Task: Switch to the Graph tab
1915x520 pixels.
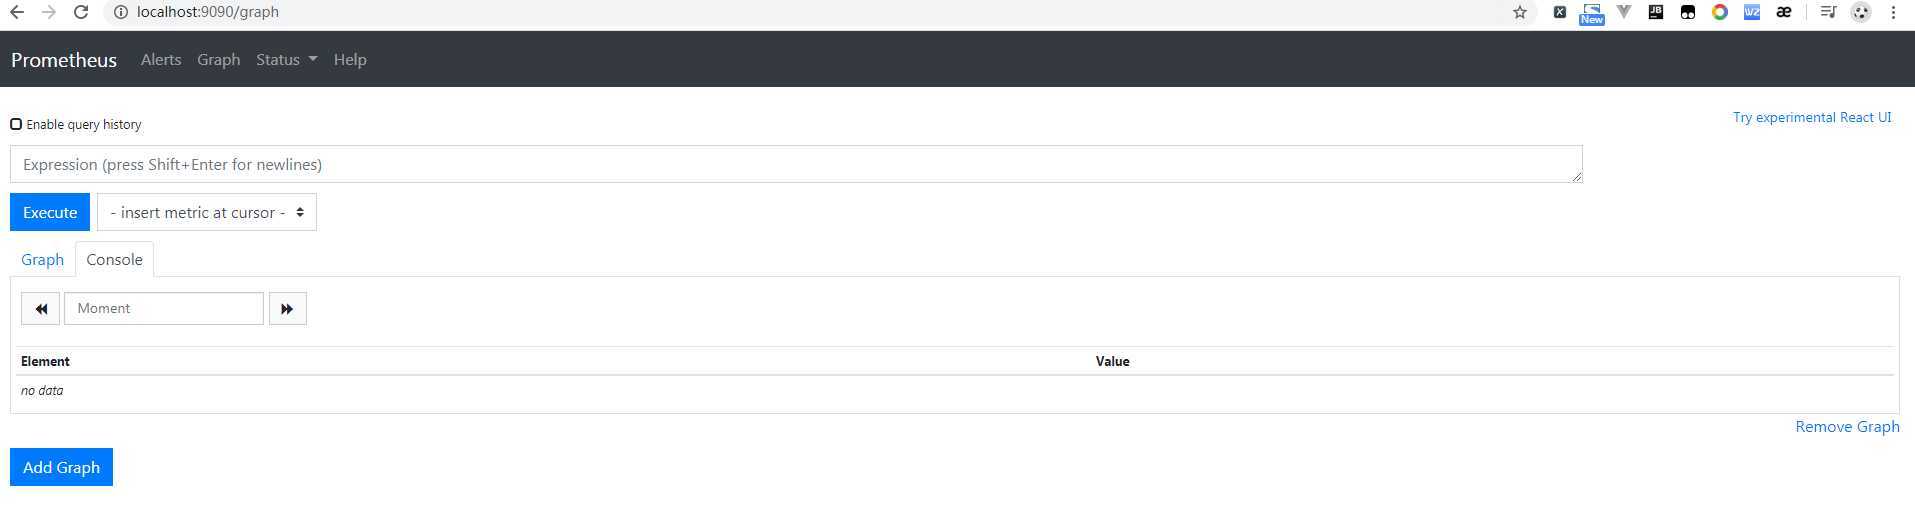Action: pyautogui.click(x=42, y=259)
